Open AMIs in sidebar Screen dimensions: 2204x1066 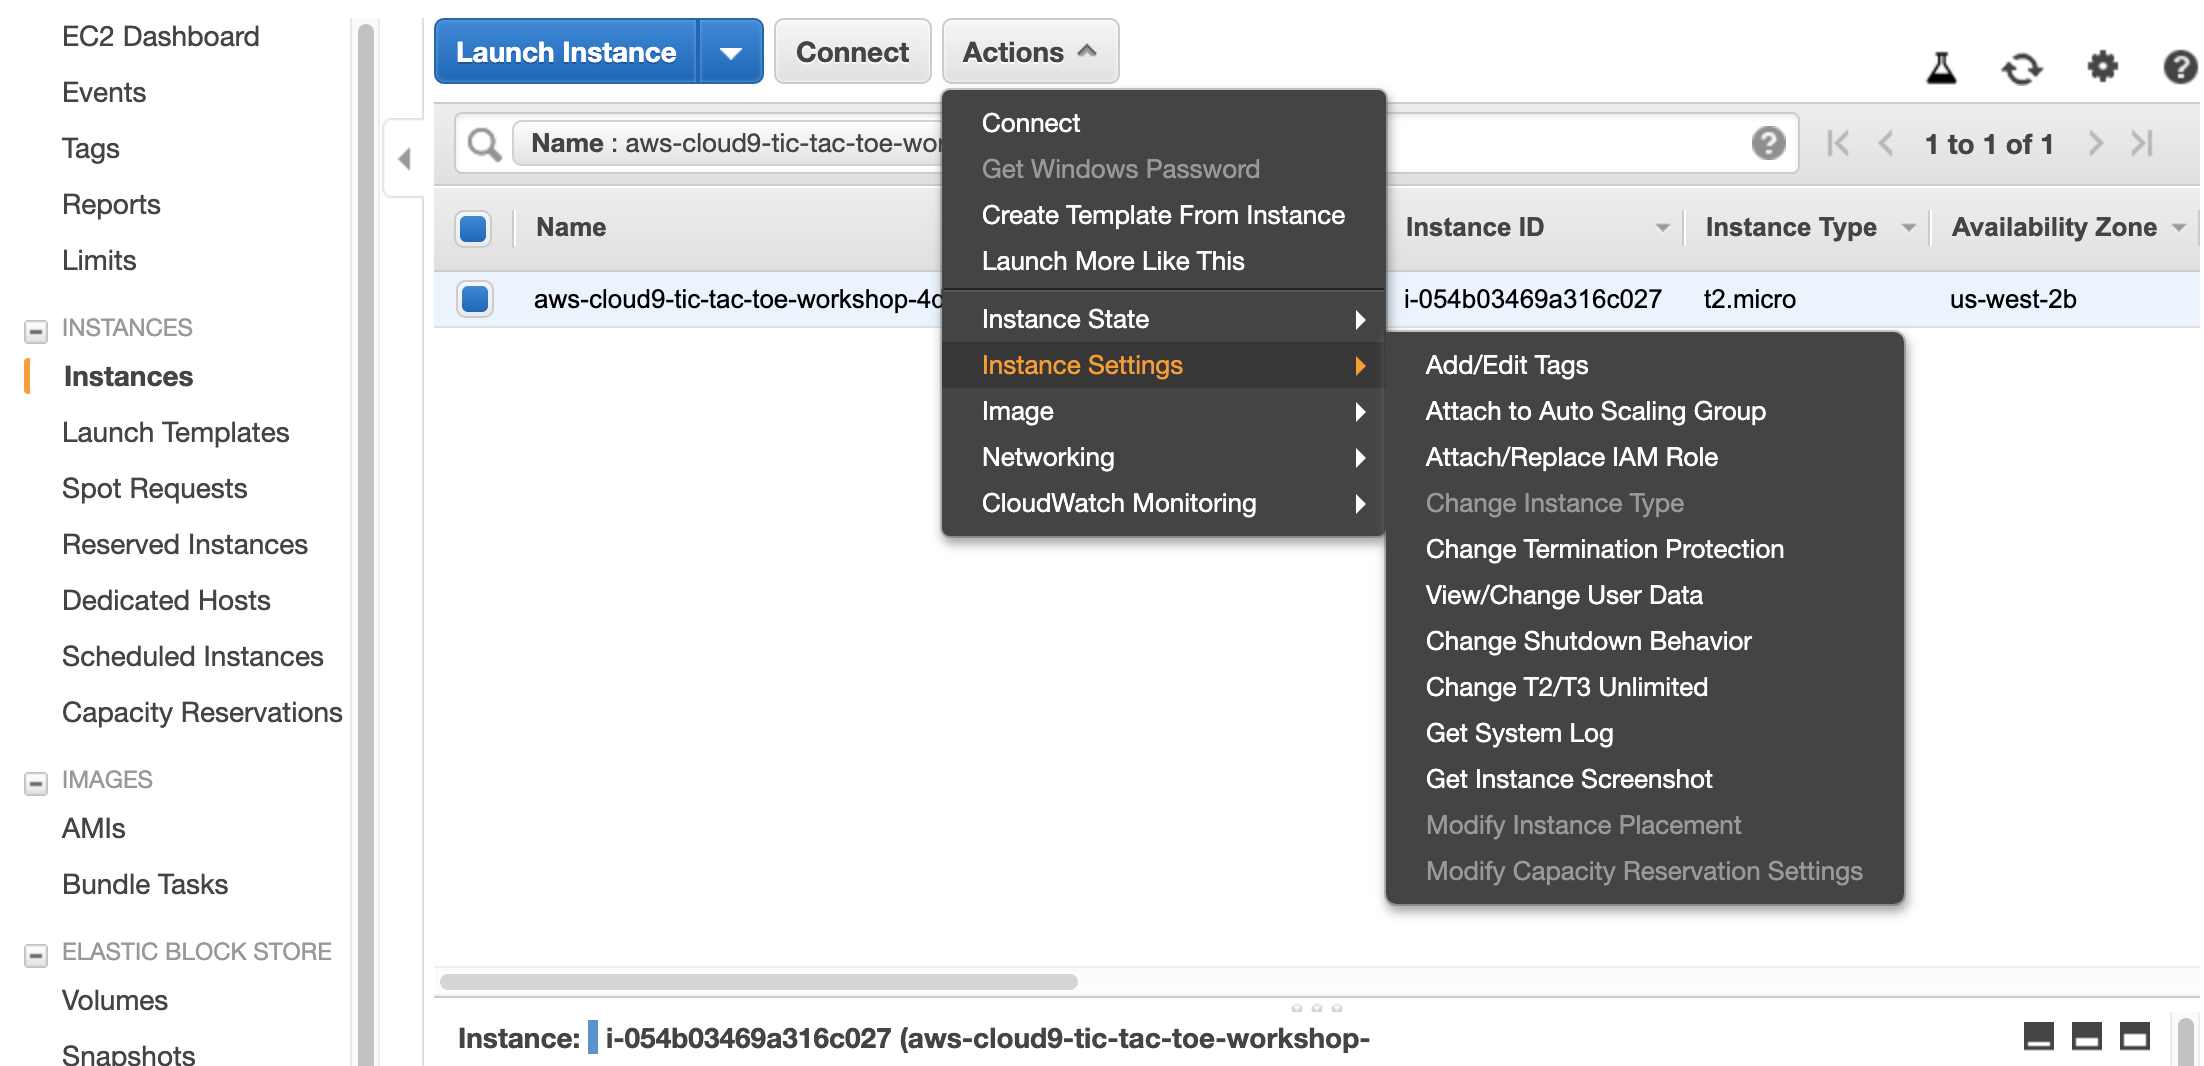(x=93, y=829)
